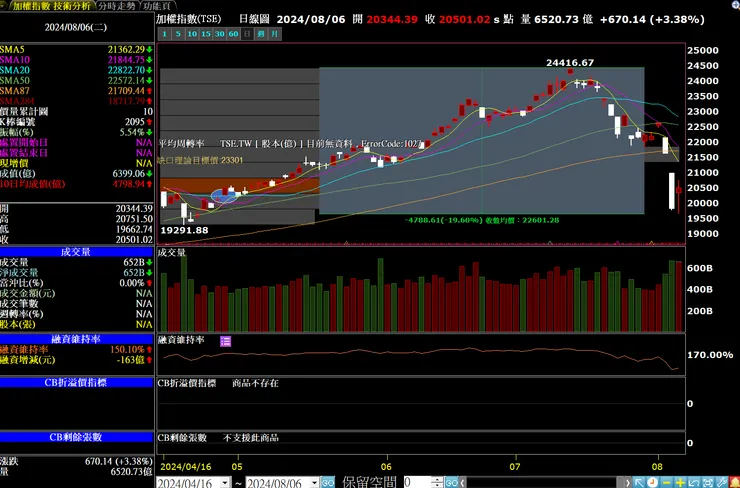Viewport: 740px width, 488px height.
Task: Click the SMA5 value 21362.29
Action: coord(126,50)
